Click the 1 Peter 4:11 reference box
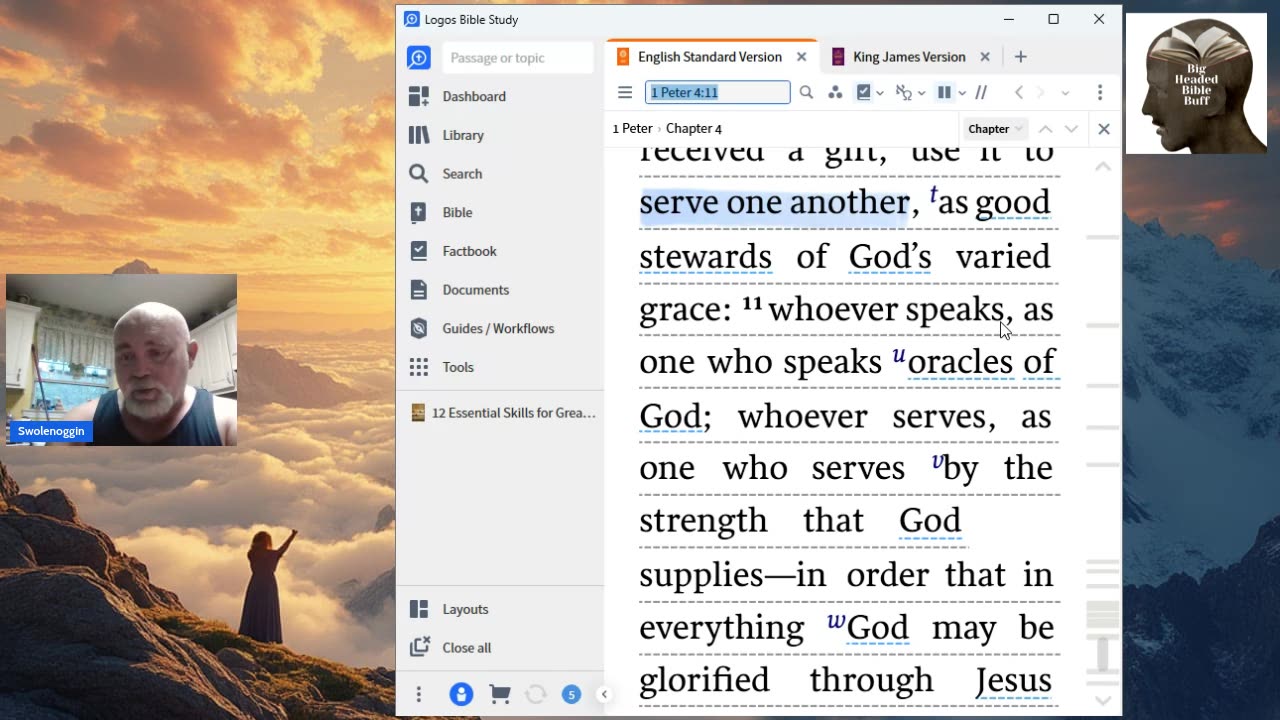1280x720 pixels. (x=717, y=92)
